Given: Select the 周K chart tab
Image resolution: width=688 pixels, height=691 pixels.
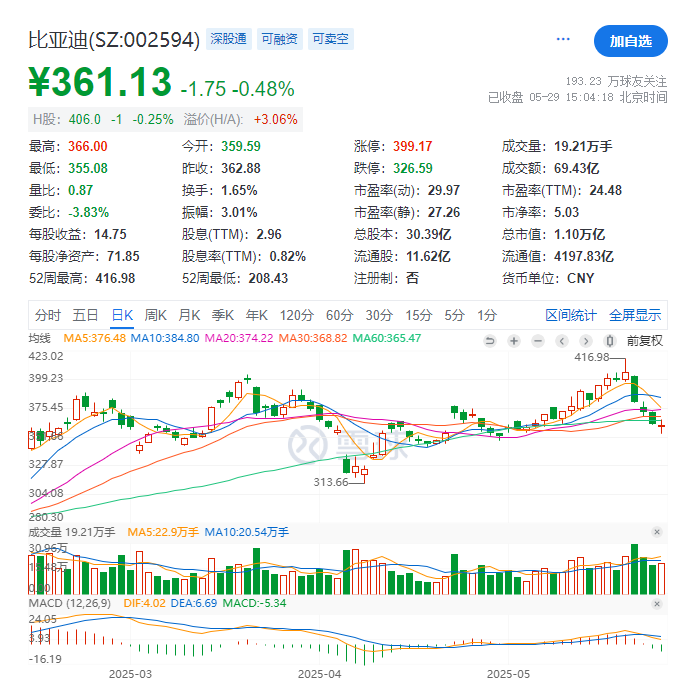Looking at the screenshot, I should pos(156,315).
